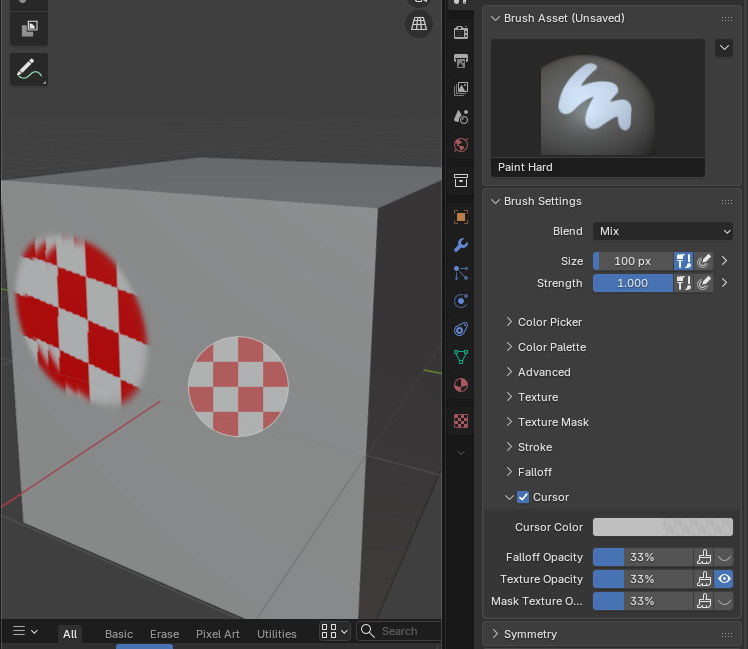The height and width of the screenshot is (649, 748).
Task: Open brush asset options dropdown arrow
Action: (724, 48)
